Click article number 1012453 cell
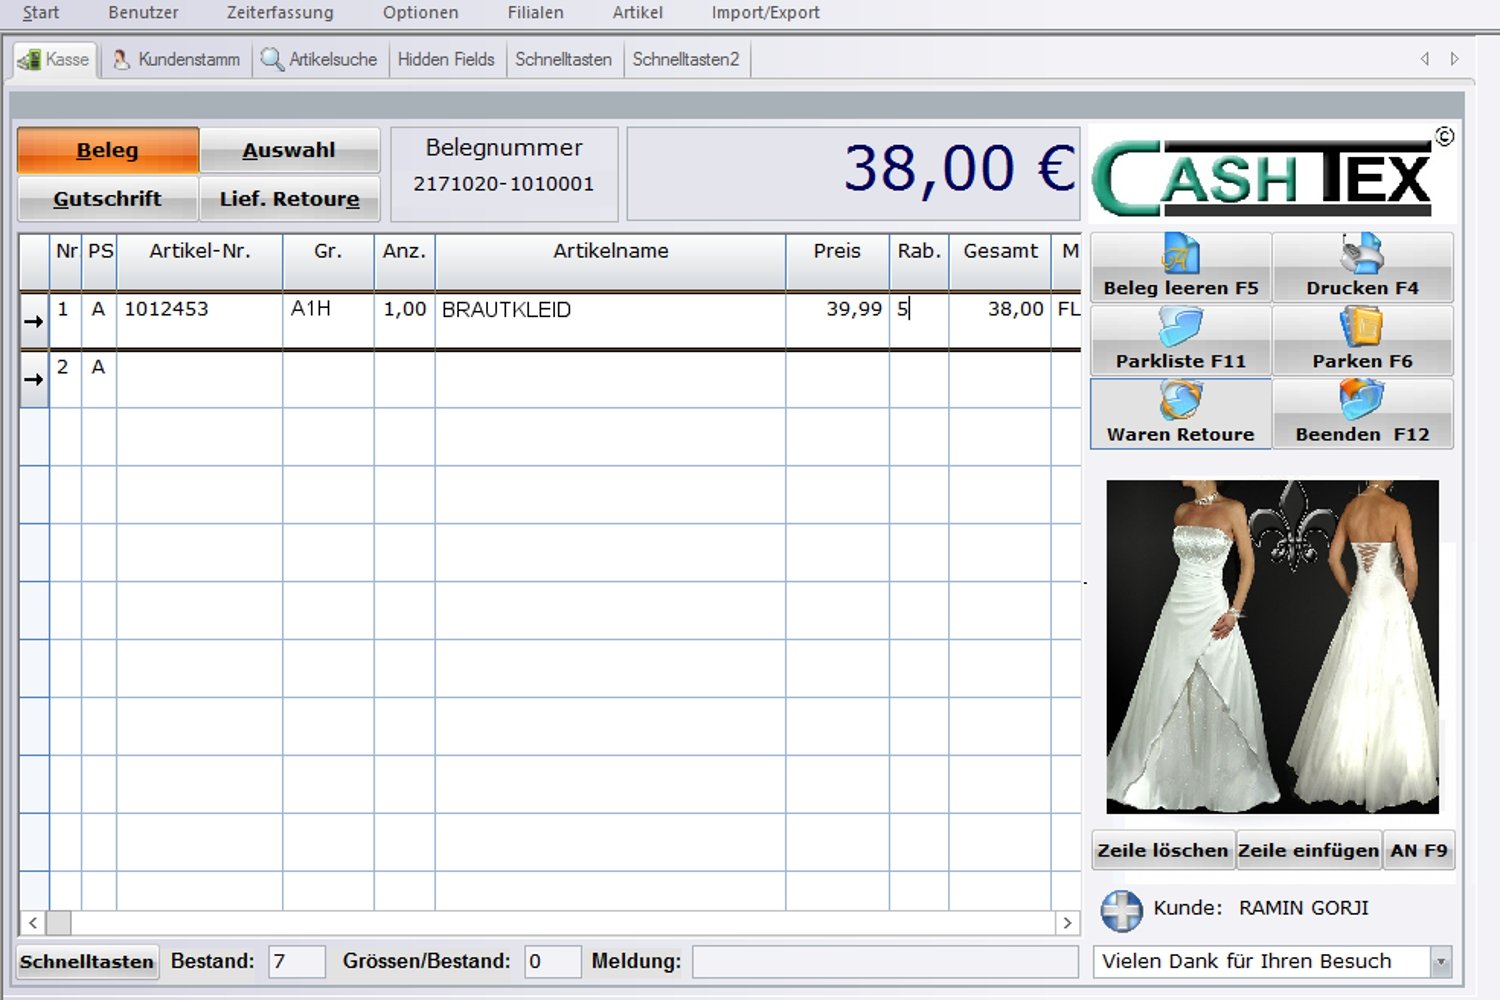 tap(200, 320)
